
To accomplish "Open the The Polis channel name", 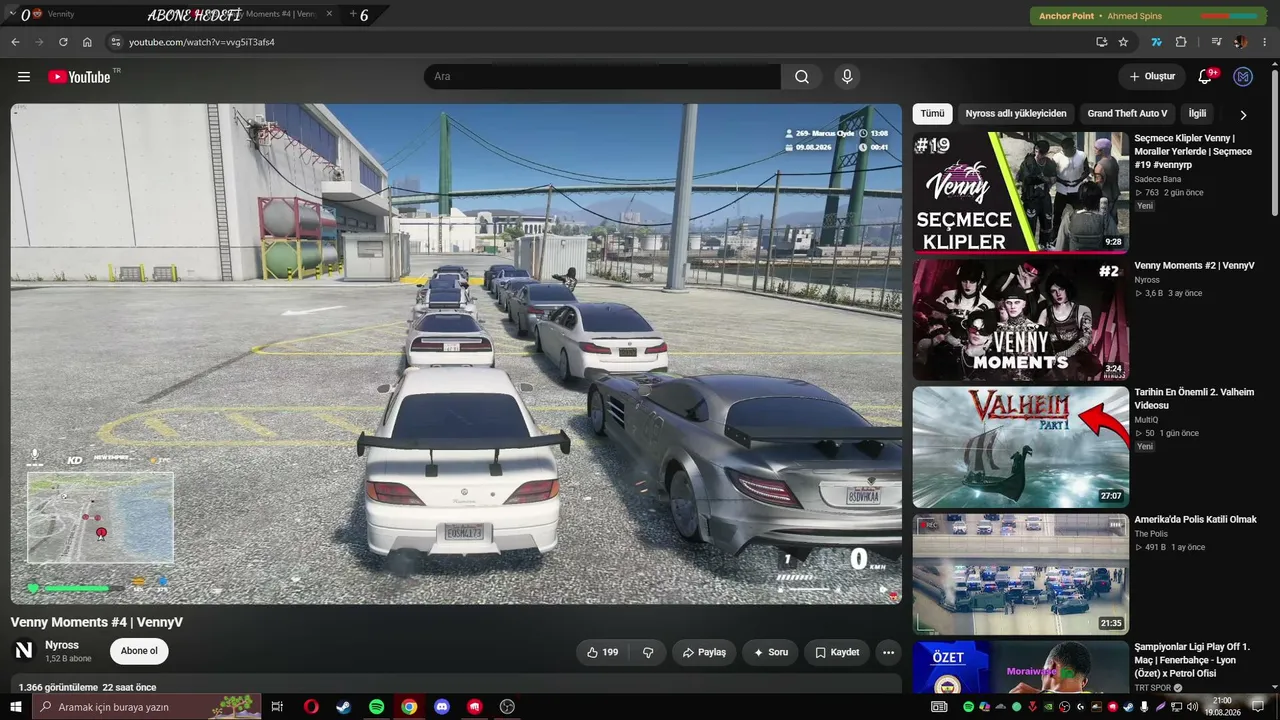I will pyautogui.click(x=1150, y=534).
